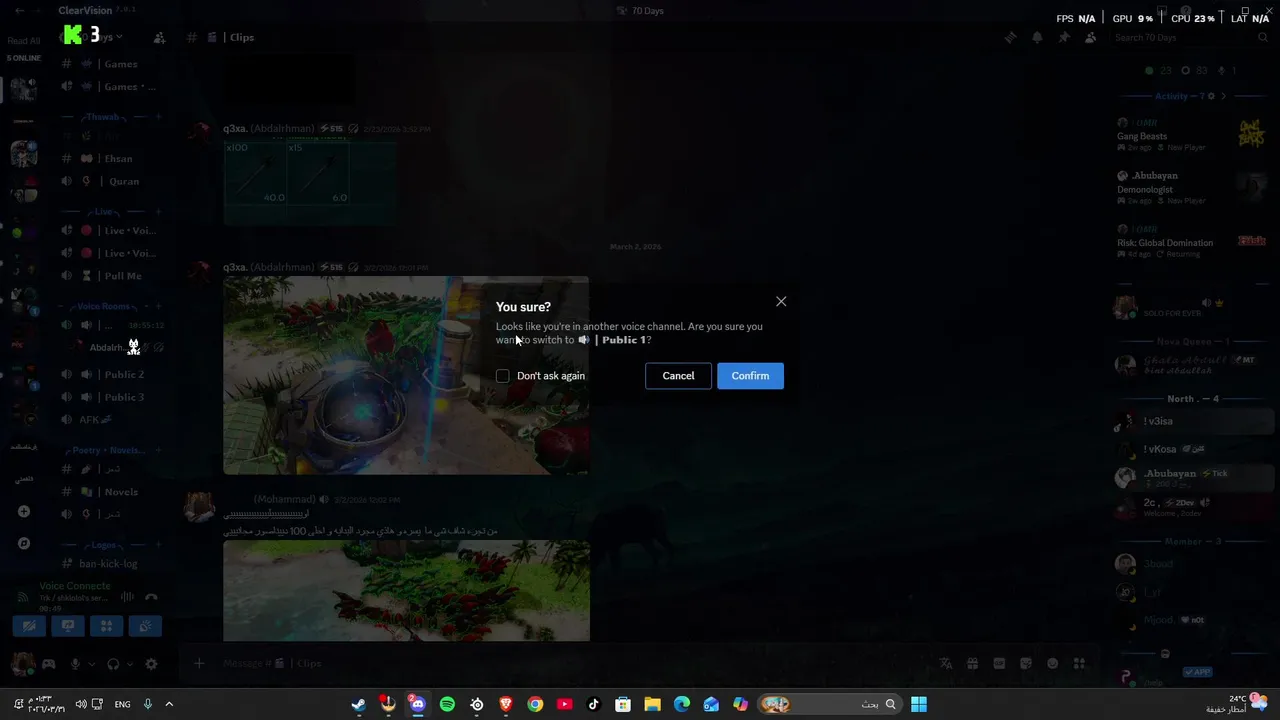Image resolution: width=1280 pixels, height=720 pixels.
Task: Join the Public 2 voice channel
Action: click(x=111, y=374)
